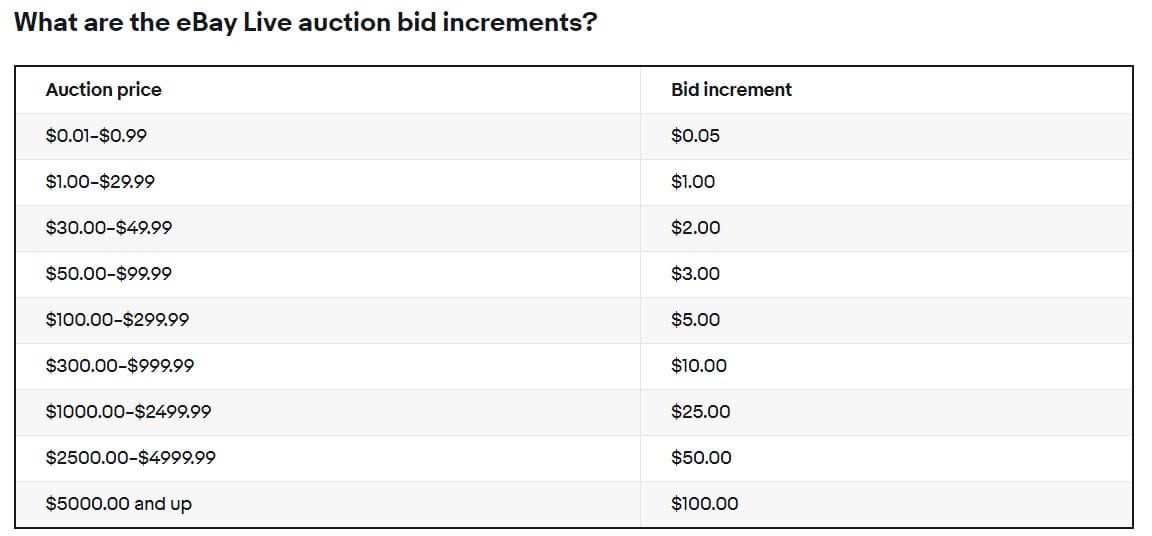Select the $100.00 bid increment cell
The width and height of the screenshot is (1152, 536).
[x=704, y=504]
